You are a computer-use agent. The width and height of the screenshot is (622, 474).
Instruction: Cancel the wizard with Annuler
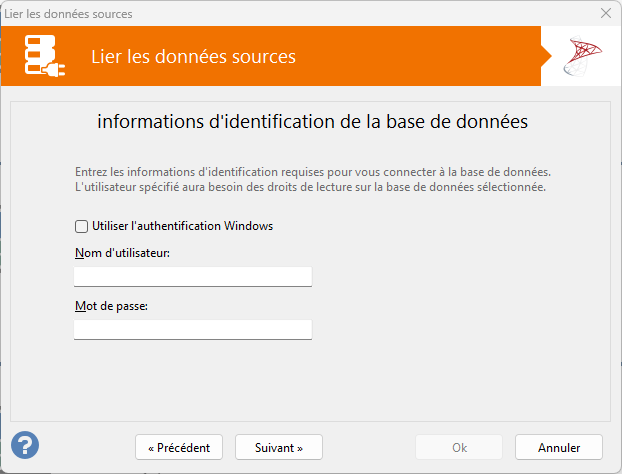(x=559, y=446)
